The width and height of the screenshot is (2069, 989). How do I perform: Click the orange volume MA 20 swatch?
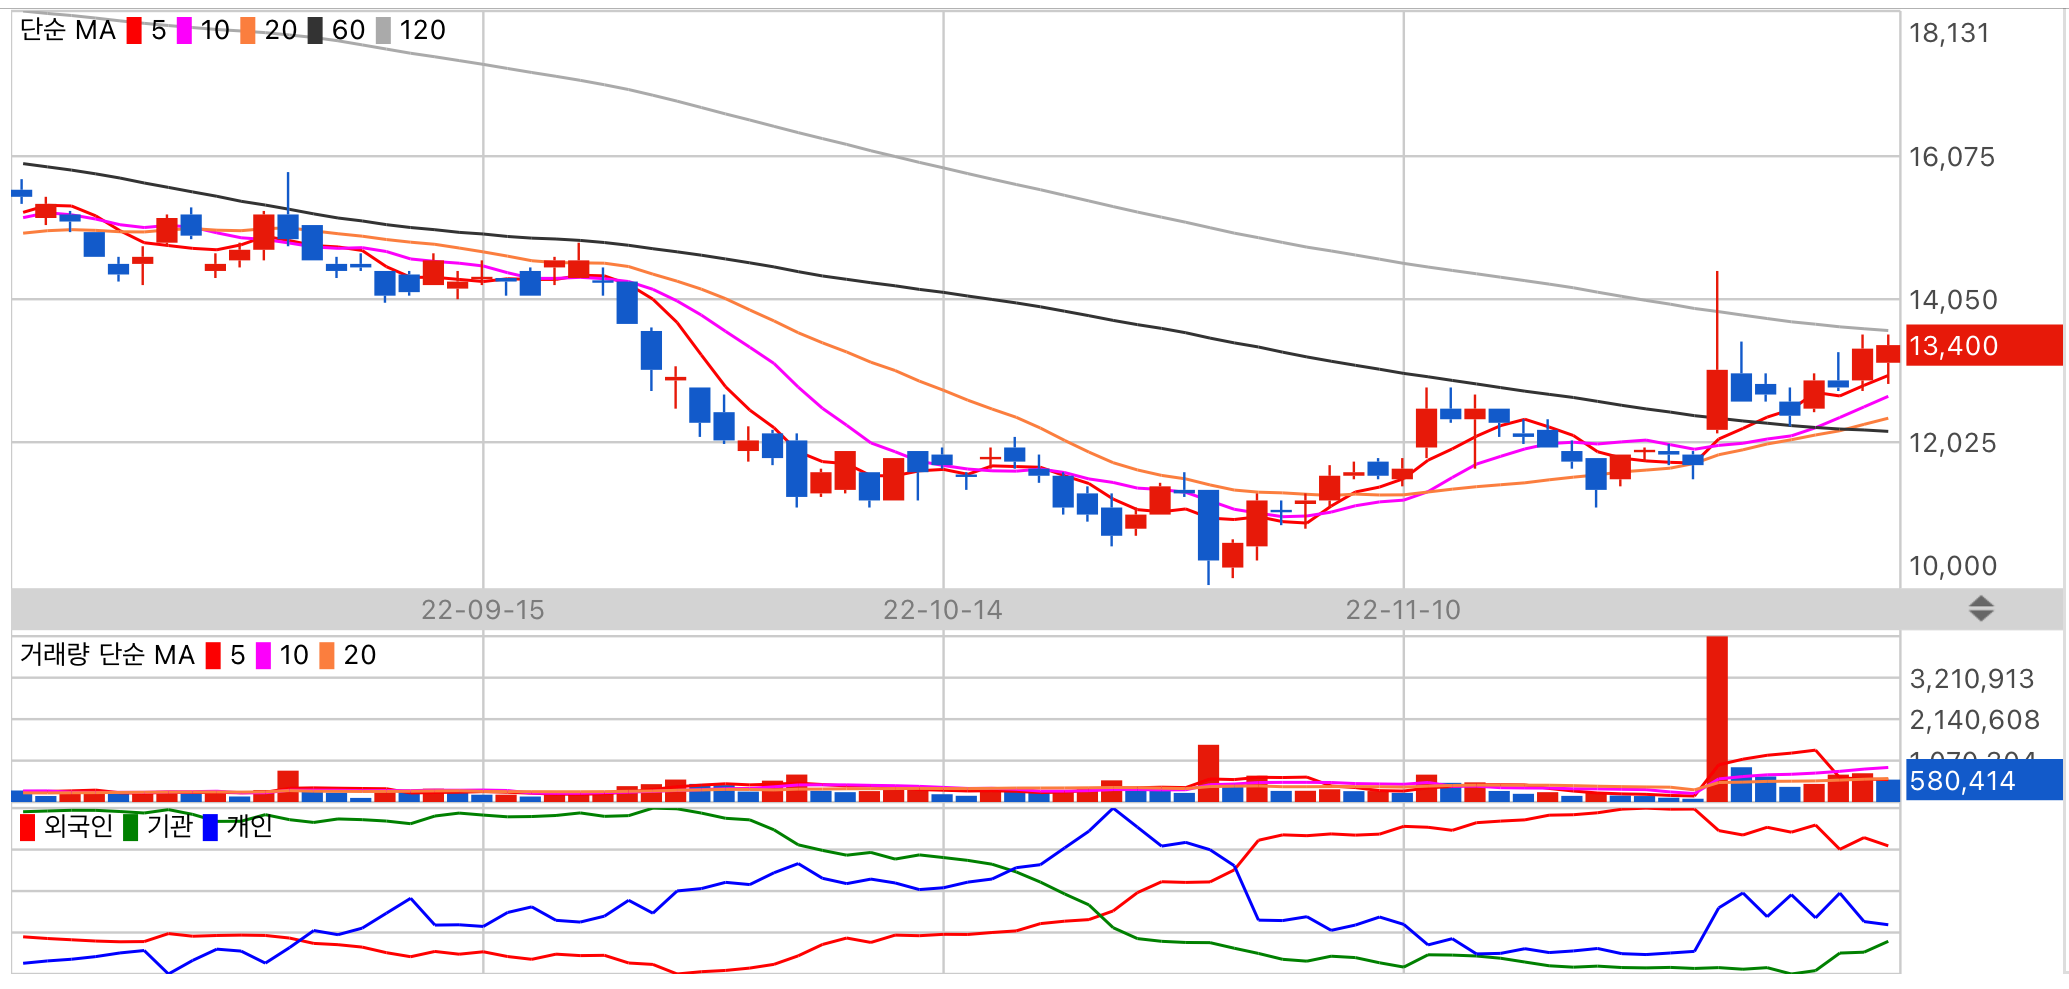click(327, 656)
